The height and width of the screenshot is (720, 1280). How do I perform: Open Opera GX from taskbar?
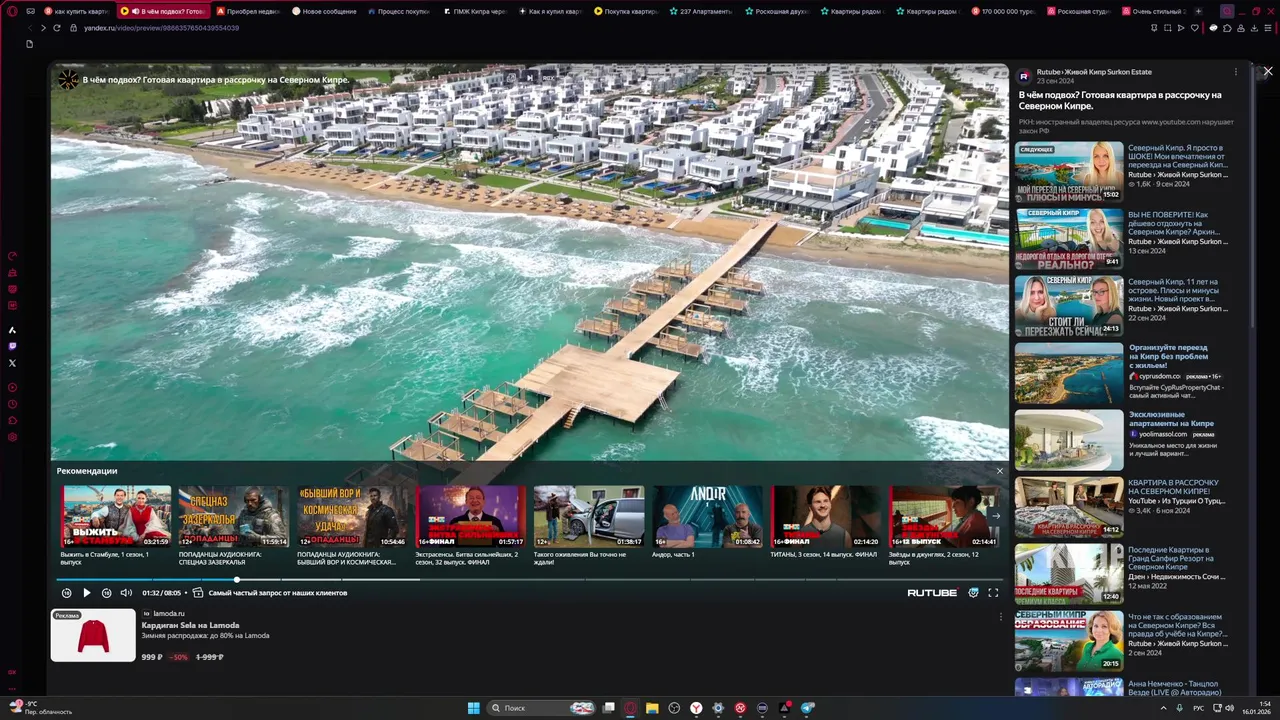point(630,708)
